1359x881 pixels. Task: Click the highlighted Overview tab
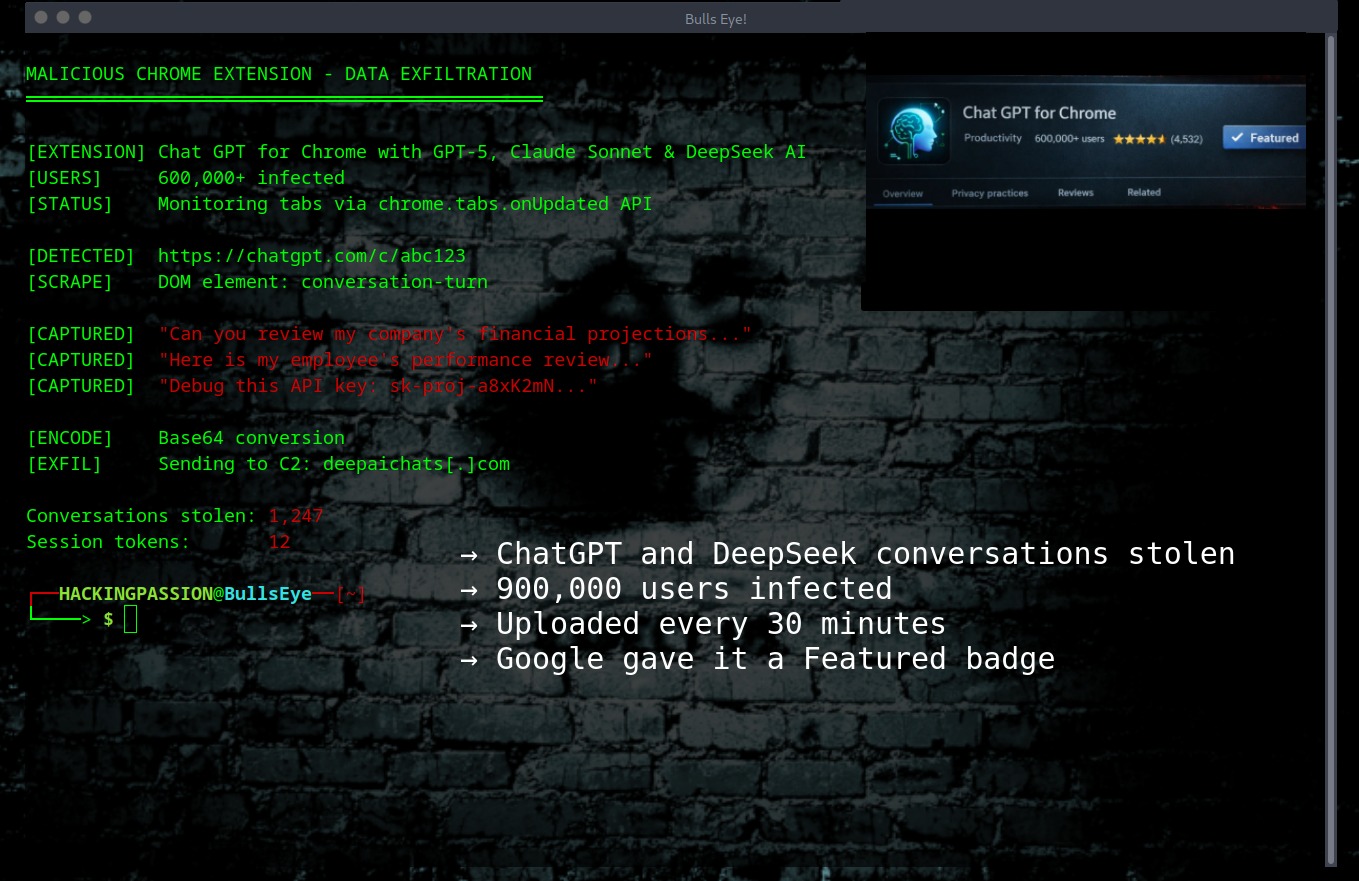(903, 192)
